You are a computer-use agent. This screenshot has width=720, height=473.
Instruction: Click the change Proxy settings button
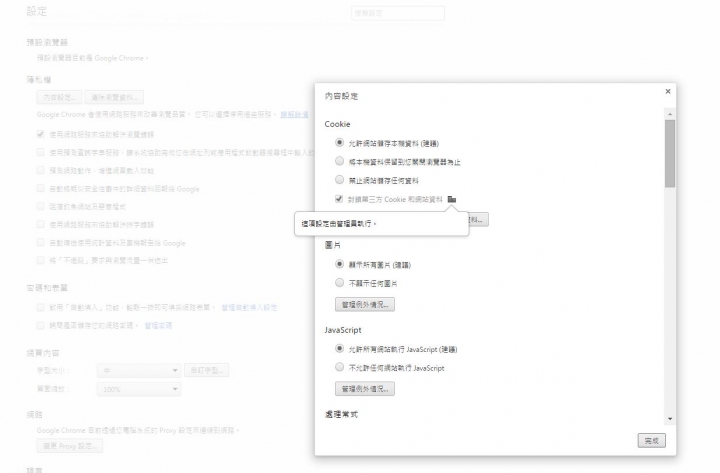(x=70, y=446)
